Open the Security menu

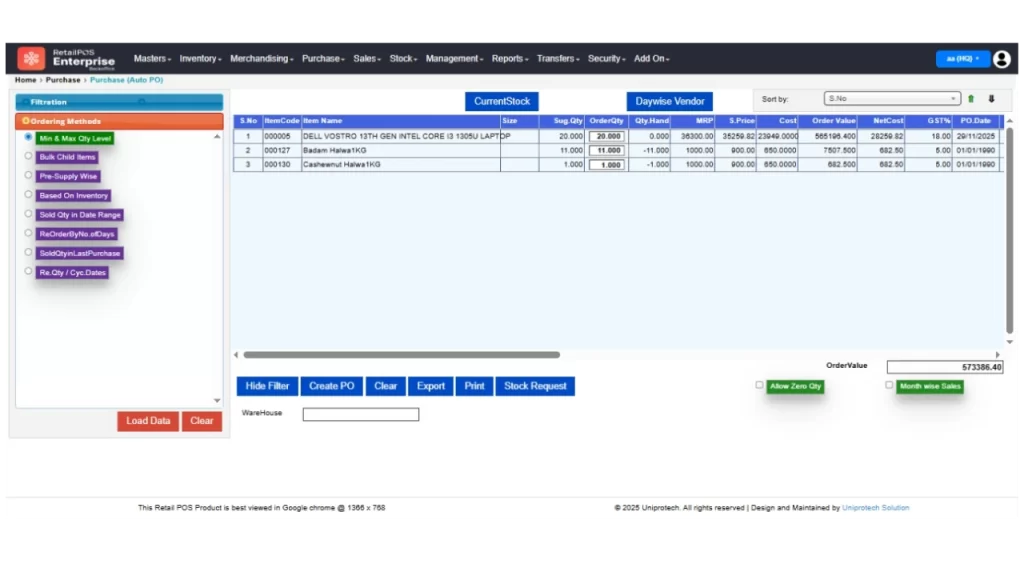click(606, 59)
